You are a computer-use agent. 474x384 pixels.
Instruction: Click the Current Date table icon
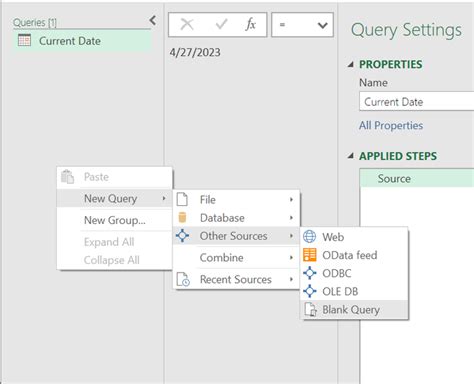pyautogui.click(x=24, y=40)
